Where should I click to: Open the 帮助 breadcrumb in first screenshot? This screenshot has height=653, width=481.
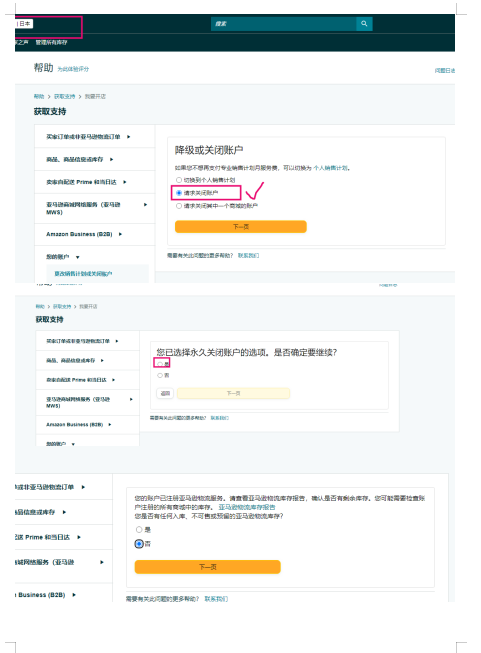tap(39, 97)
